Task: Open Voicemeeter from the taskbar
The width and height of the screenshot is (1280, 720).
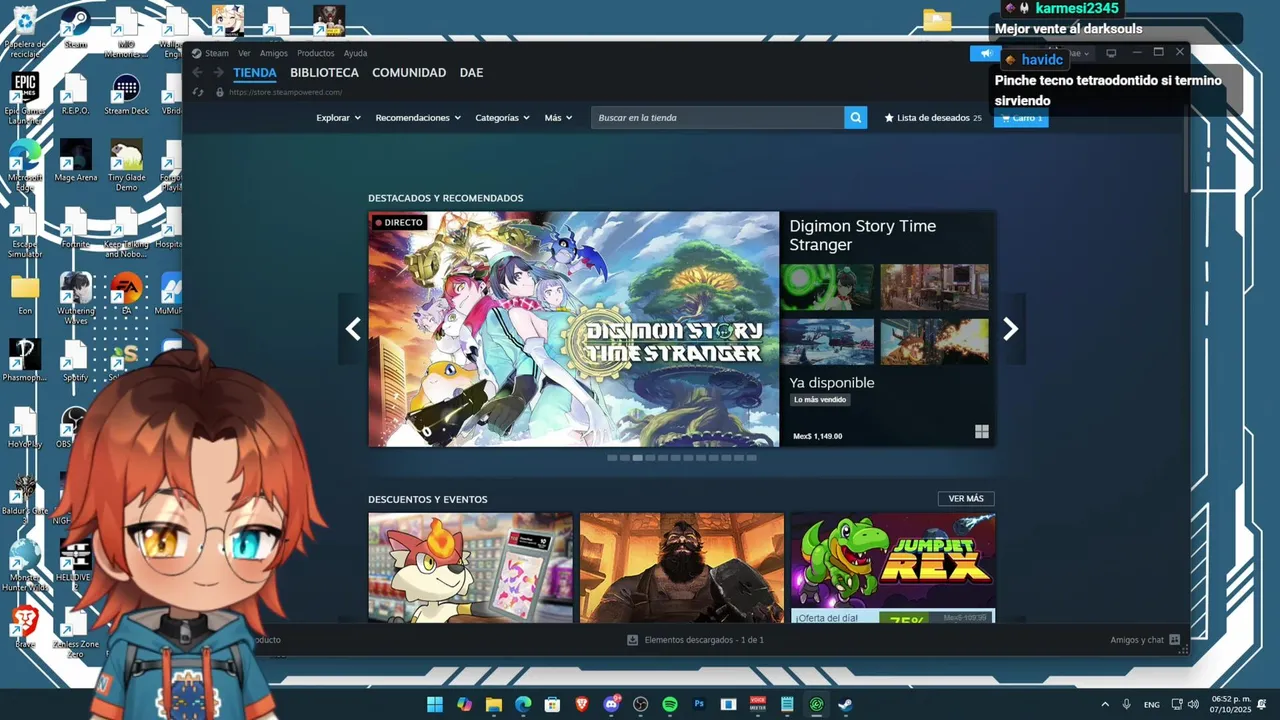Action: click(x=758, y=704)
